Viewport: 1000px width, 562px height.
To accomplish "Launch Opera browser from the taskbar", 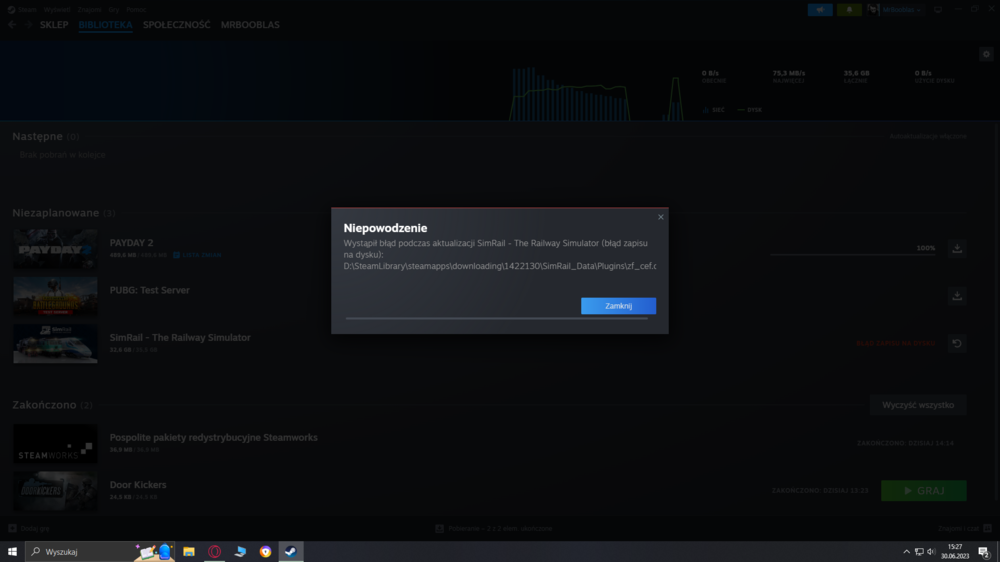I will [215, 551].
